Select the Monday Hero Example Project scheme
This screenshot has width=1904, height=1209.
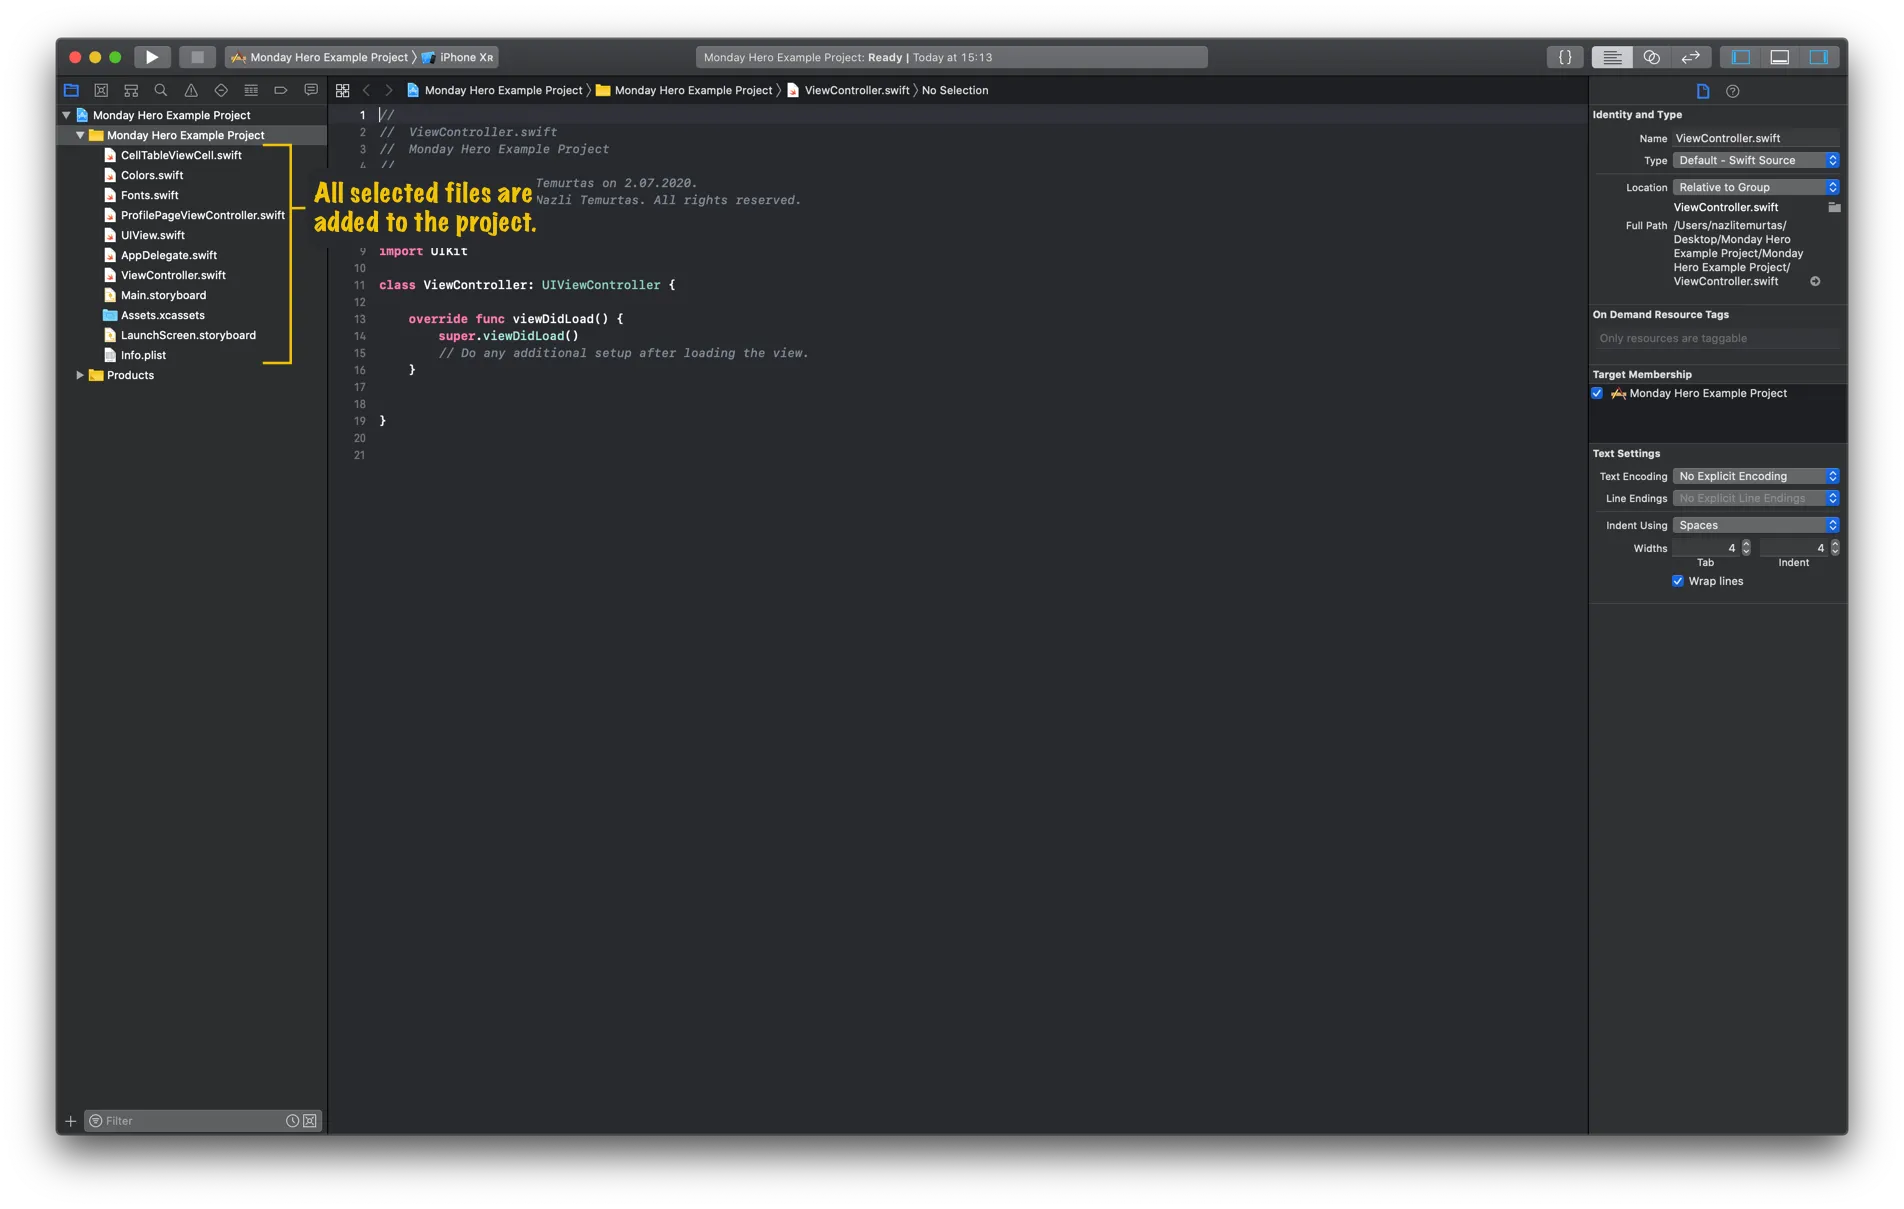click(x=320, y=57)
